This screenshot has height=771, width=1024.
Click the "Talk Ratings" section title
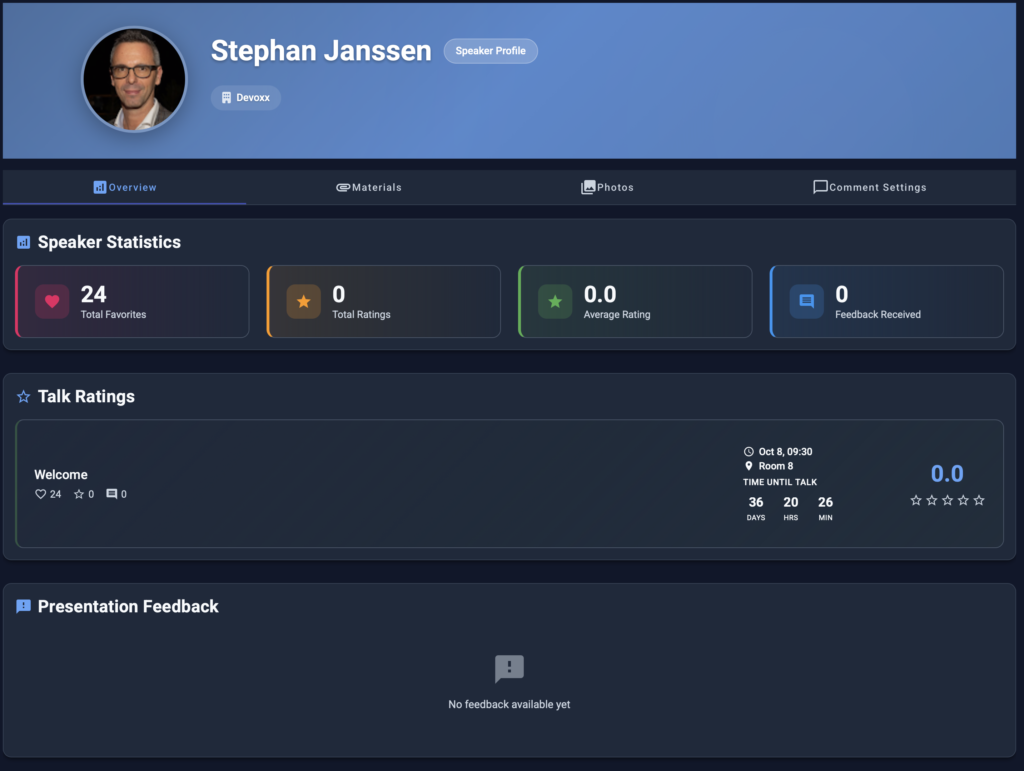coord(86,396)
